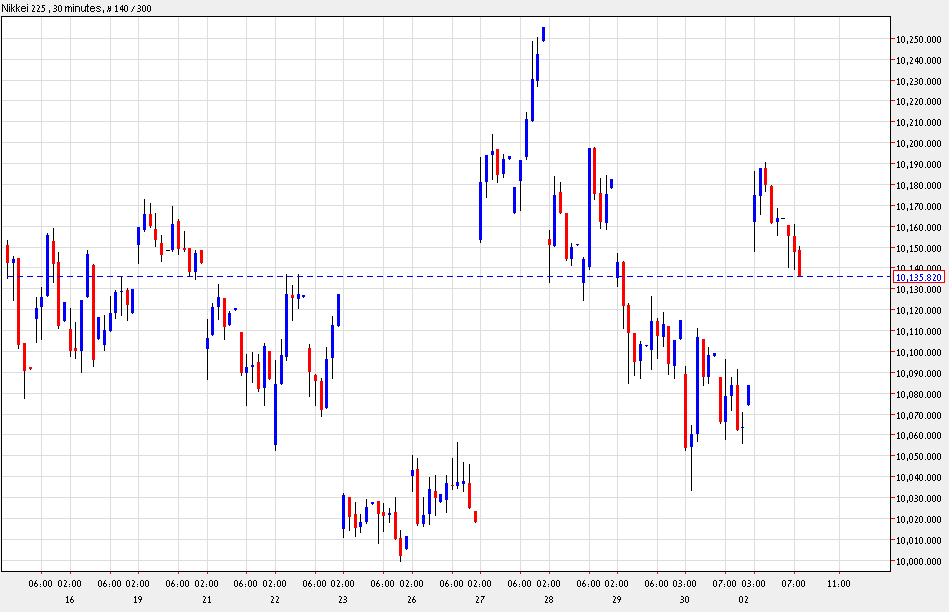
Task: Pick date label 29 on time axis
Action: point(616,599)
